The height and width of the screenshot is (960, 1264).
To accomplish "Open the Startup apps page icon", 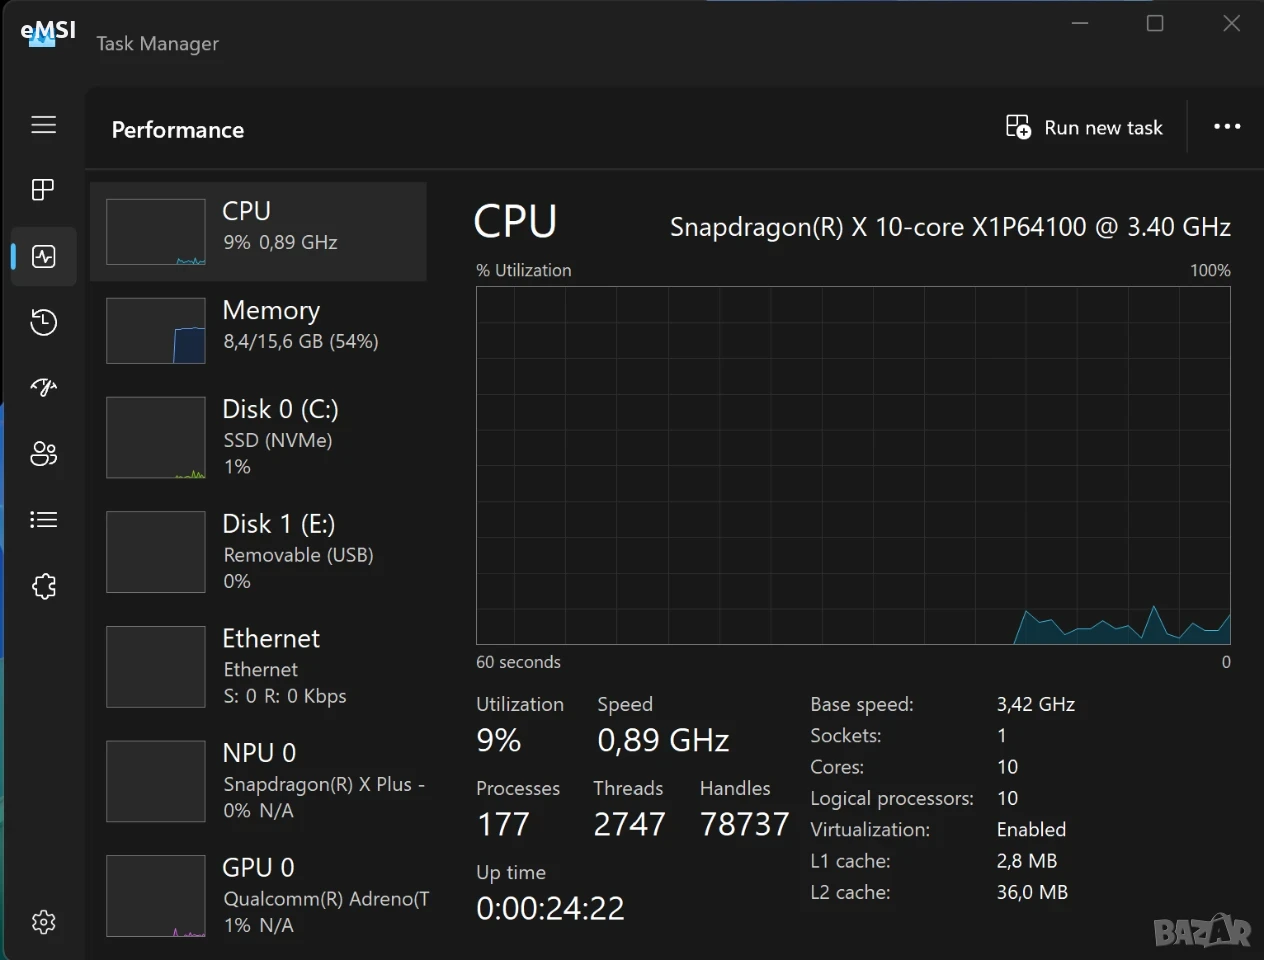I will click(43, 387).
